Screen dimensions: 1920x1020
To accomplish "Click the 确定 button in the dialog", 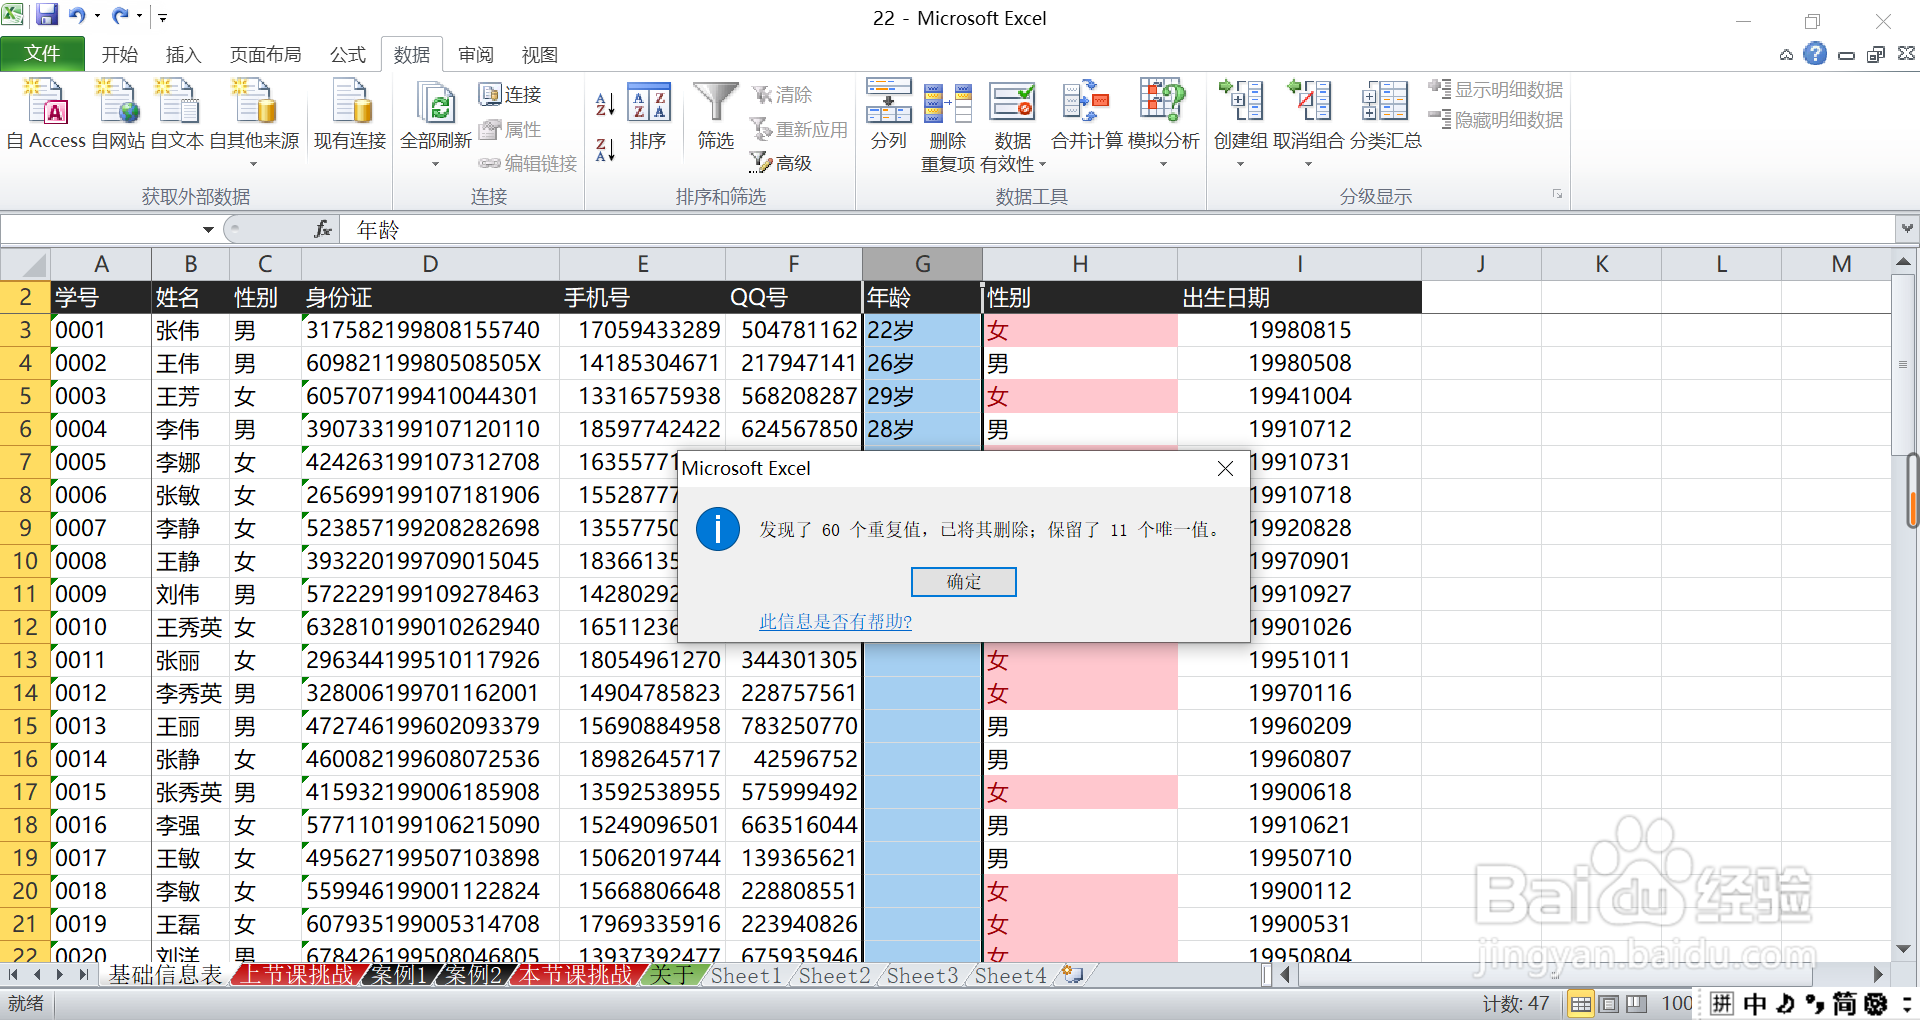I will click(964, 582).
